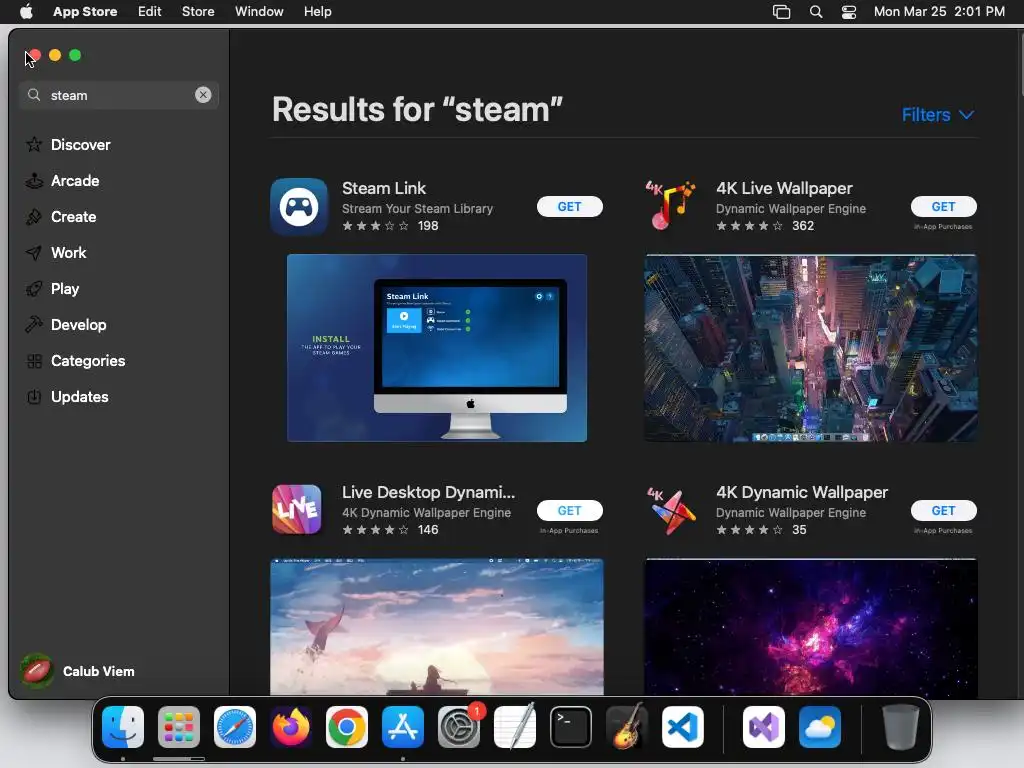The image size is (1024, 768).
Task: Click the steam search field
Action: coord(119,95)
